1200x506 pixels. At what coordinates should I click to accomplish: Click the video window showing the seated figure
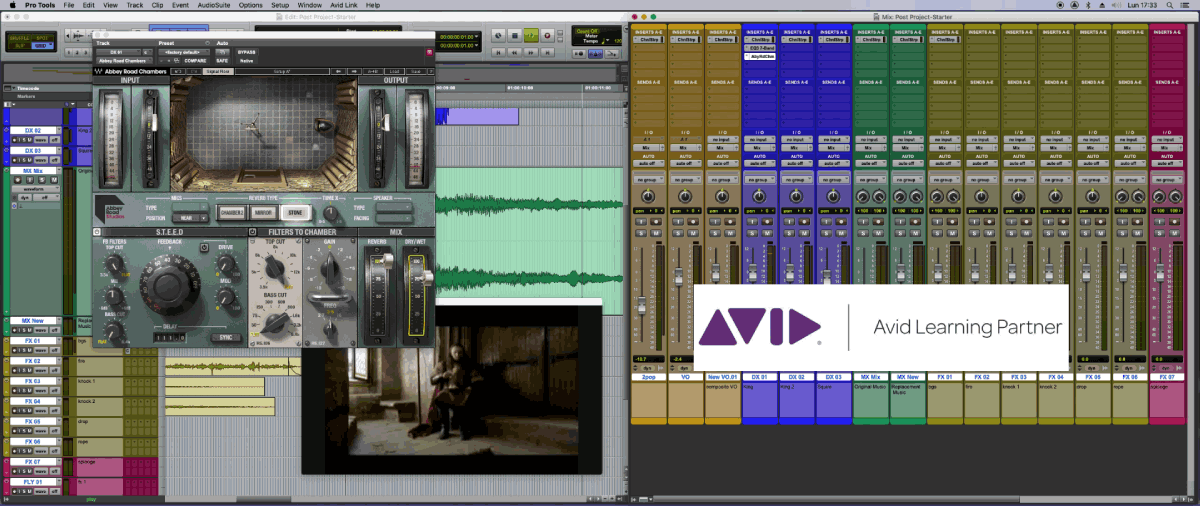452,388
